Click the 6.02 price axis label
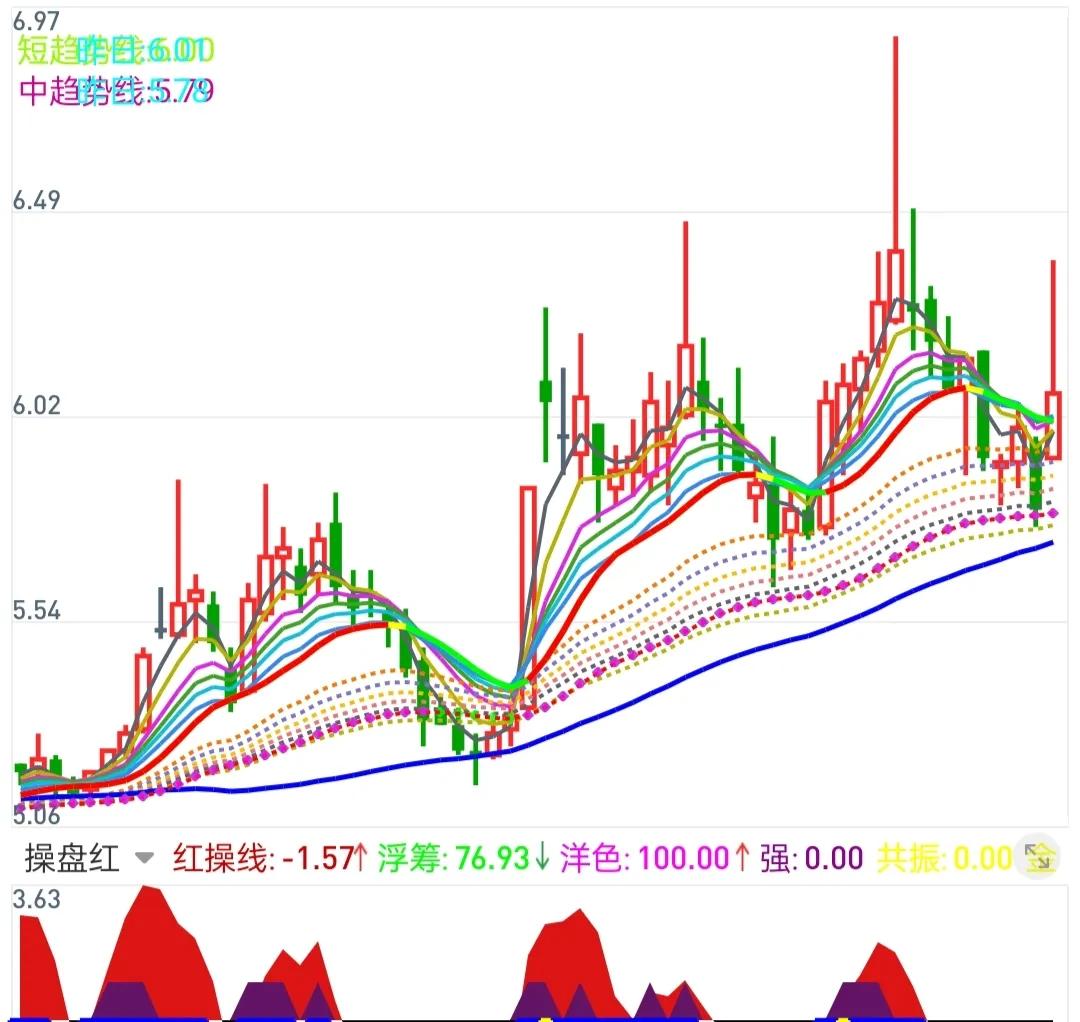This screenshot has height=1022, width=1080. [x=37, y=405]
